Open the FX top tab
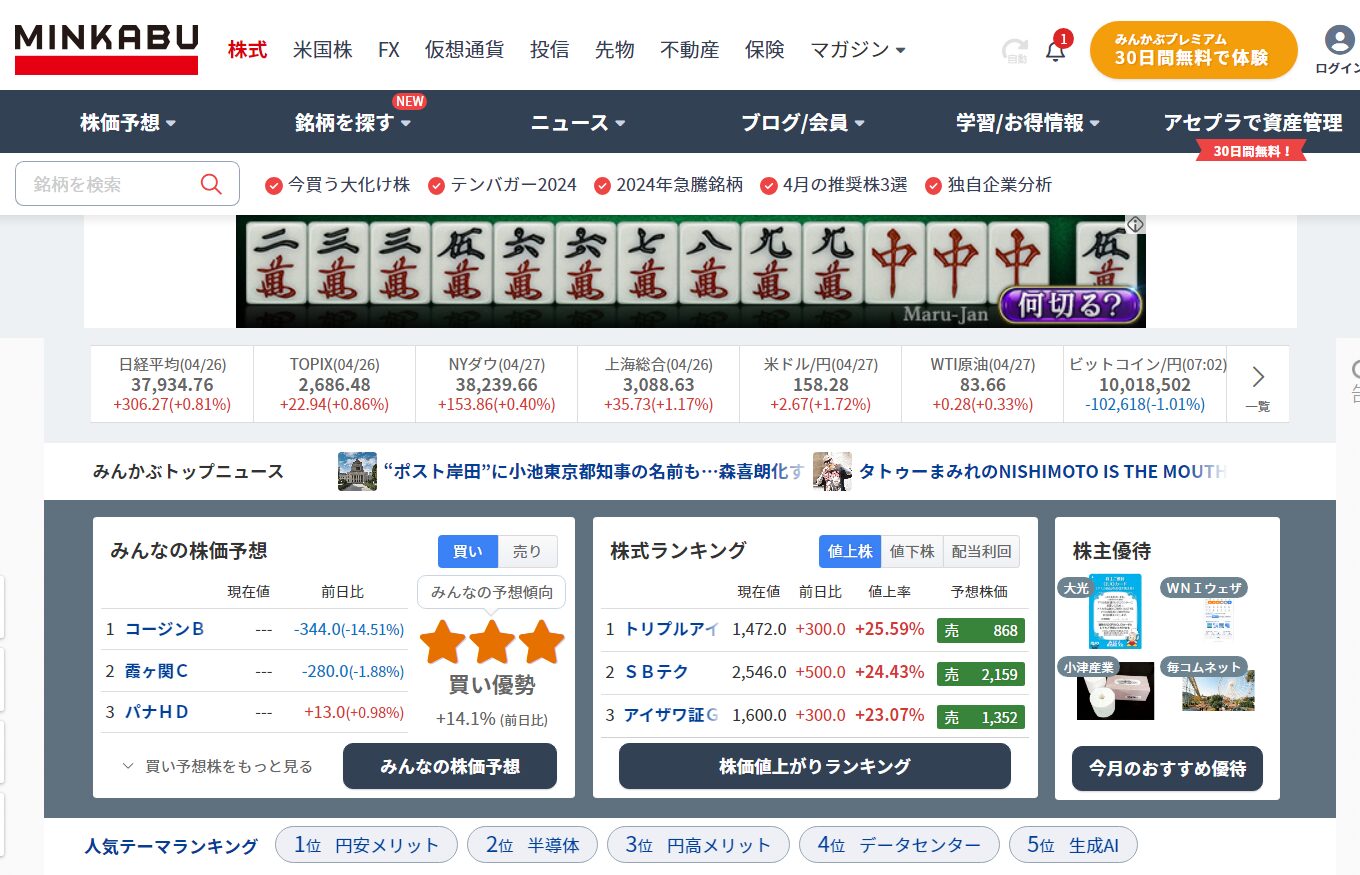 point(389,49)
